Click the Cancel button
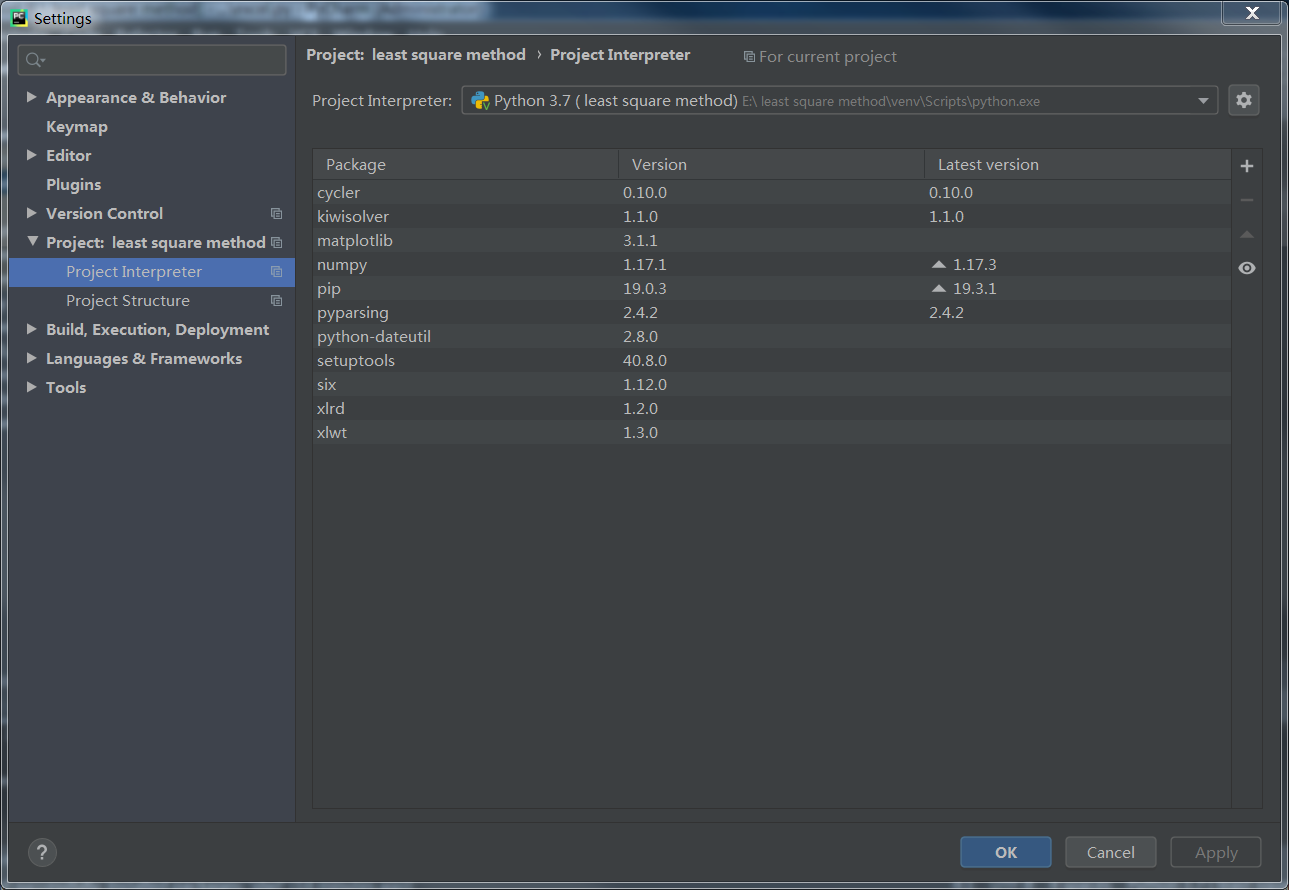This screenshot has width=1289, height=890. 1110,852
